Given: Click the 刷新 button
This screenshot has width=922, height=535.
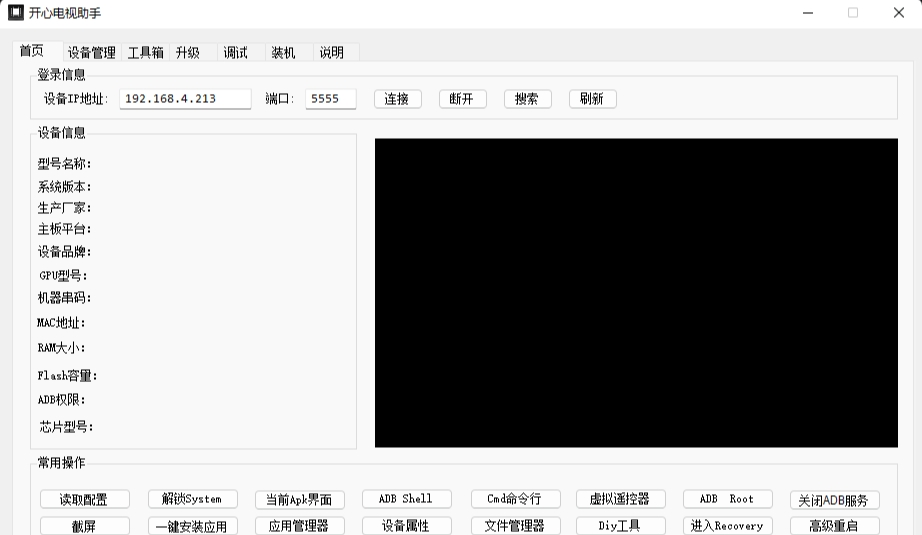Looking at the screenshot, I should pos(593,99).
